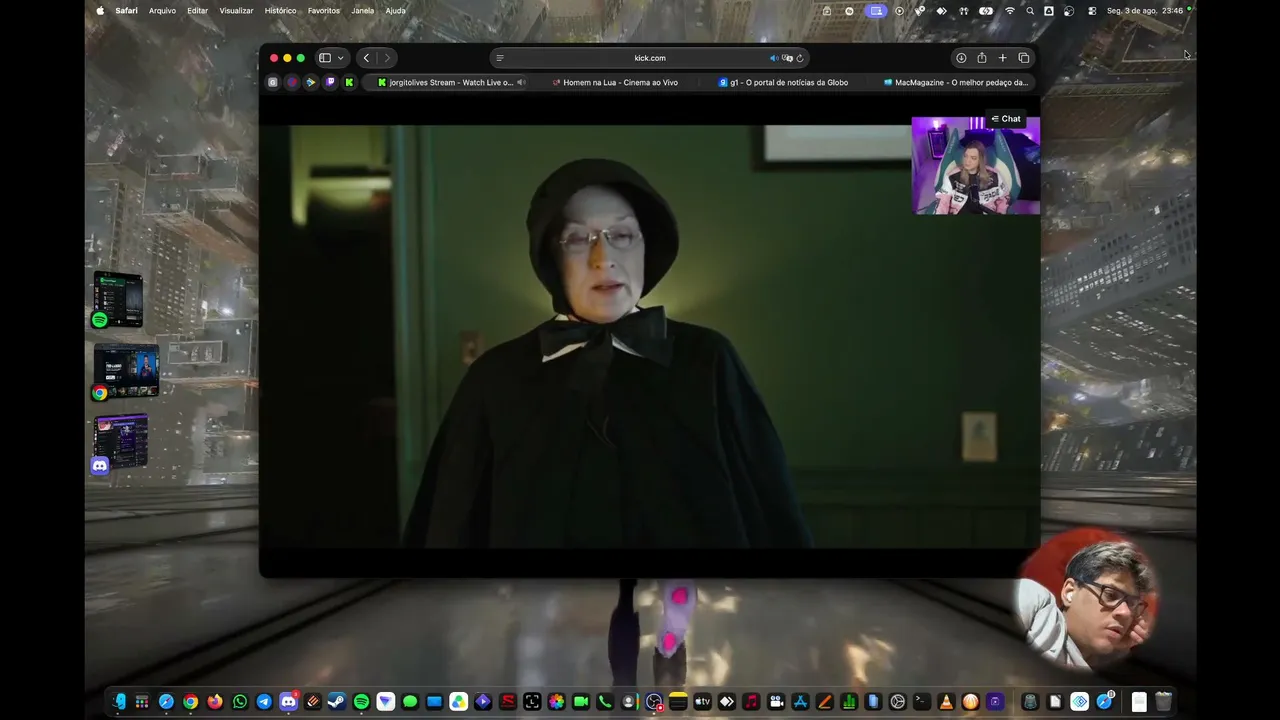Switch to MacMagazine tab

955,82
